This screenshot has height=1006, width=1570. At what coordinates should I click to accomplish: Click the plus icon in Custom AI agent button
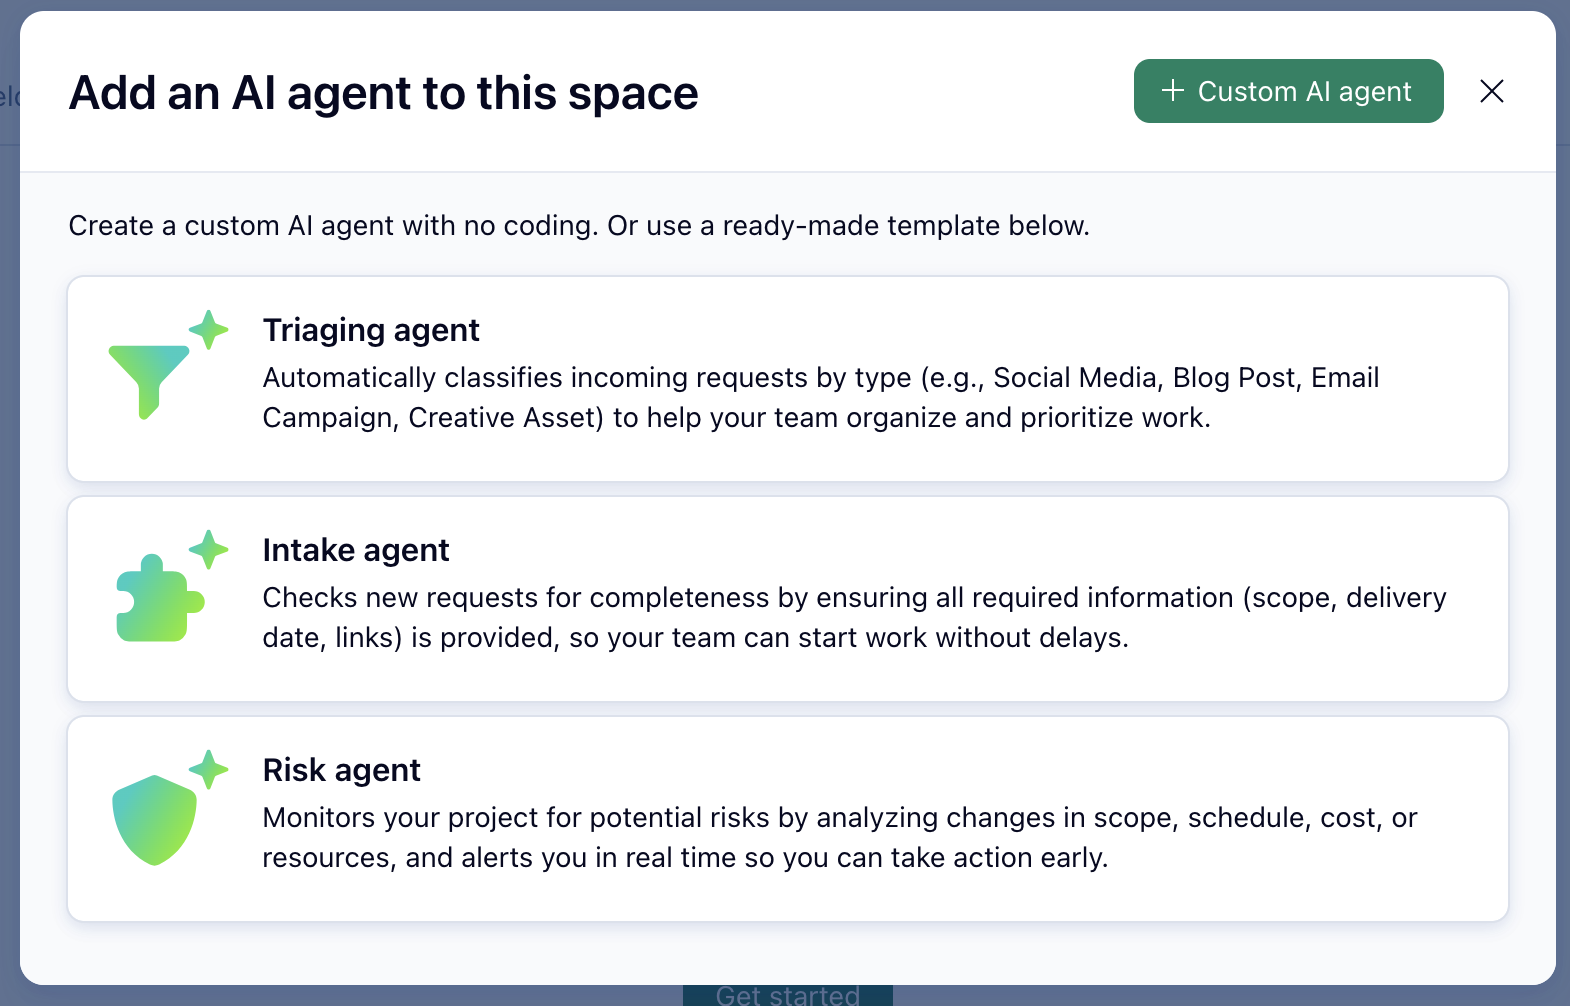coord(1172,91)
